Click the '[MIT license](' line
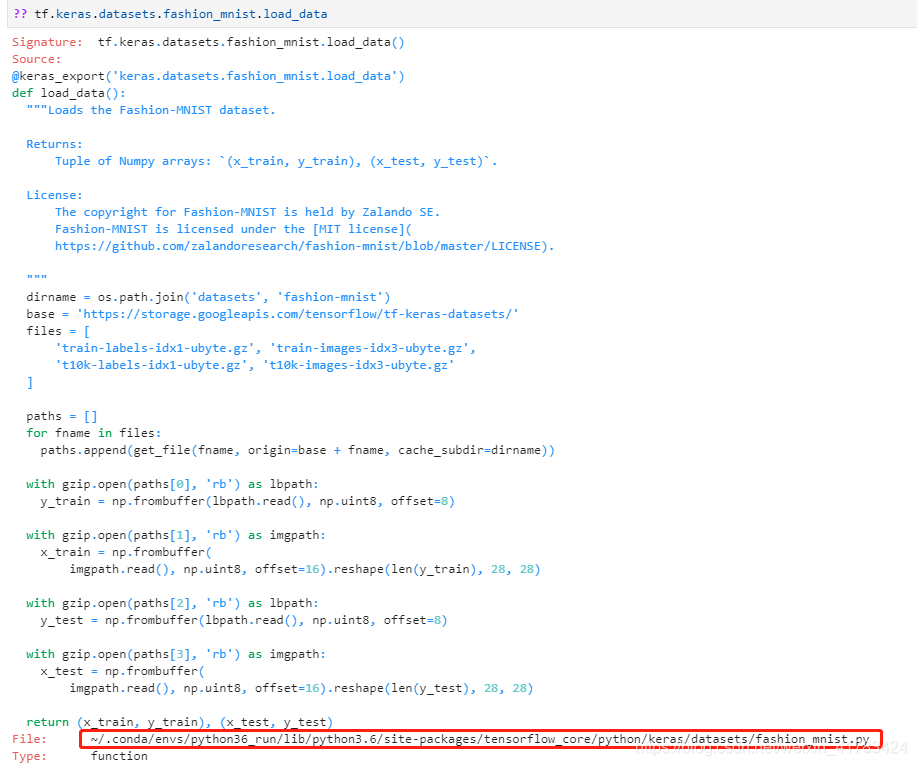 click(233, 229)
